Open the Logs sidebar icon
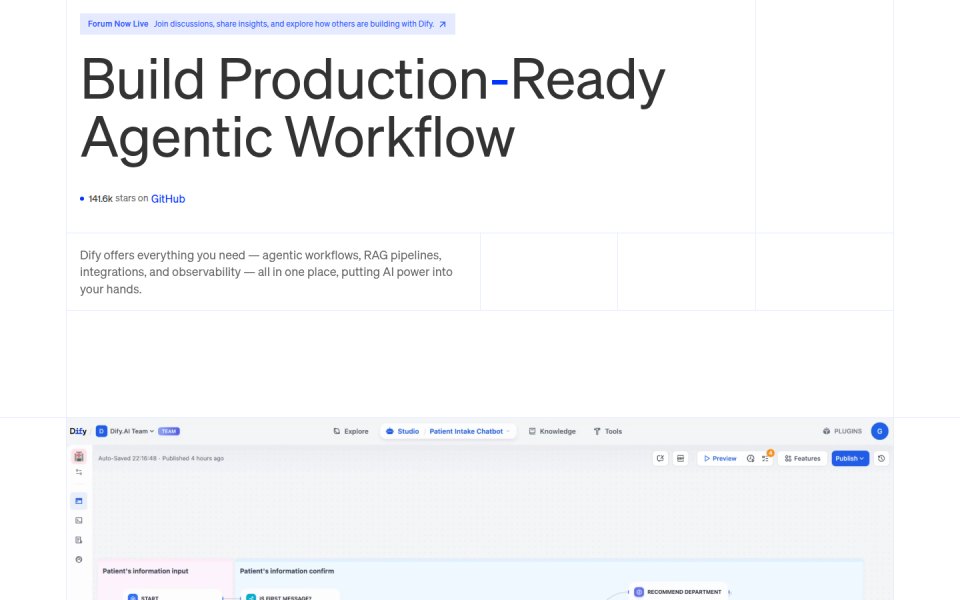This screenshot has height=600, width=960. [79, 540]
